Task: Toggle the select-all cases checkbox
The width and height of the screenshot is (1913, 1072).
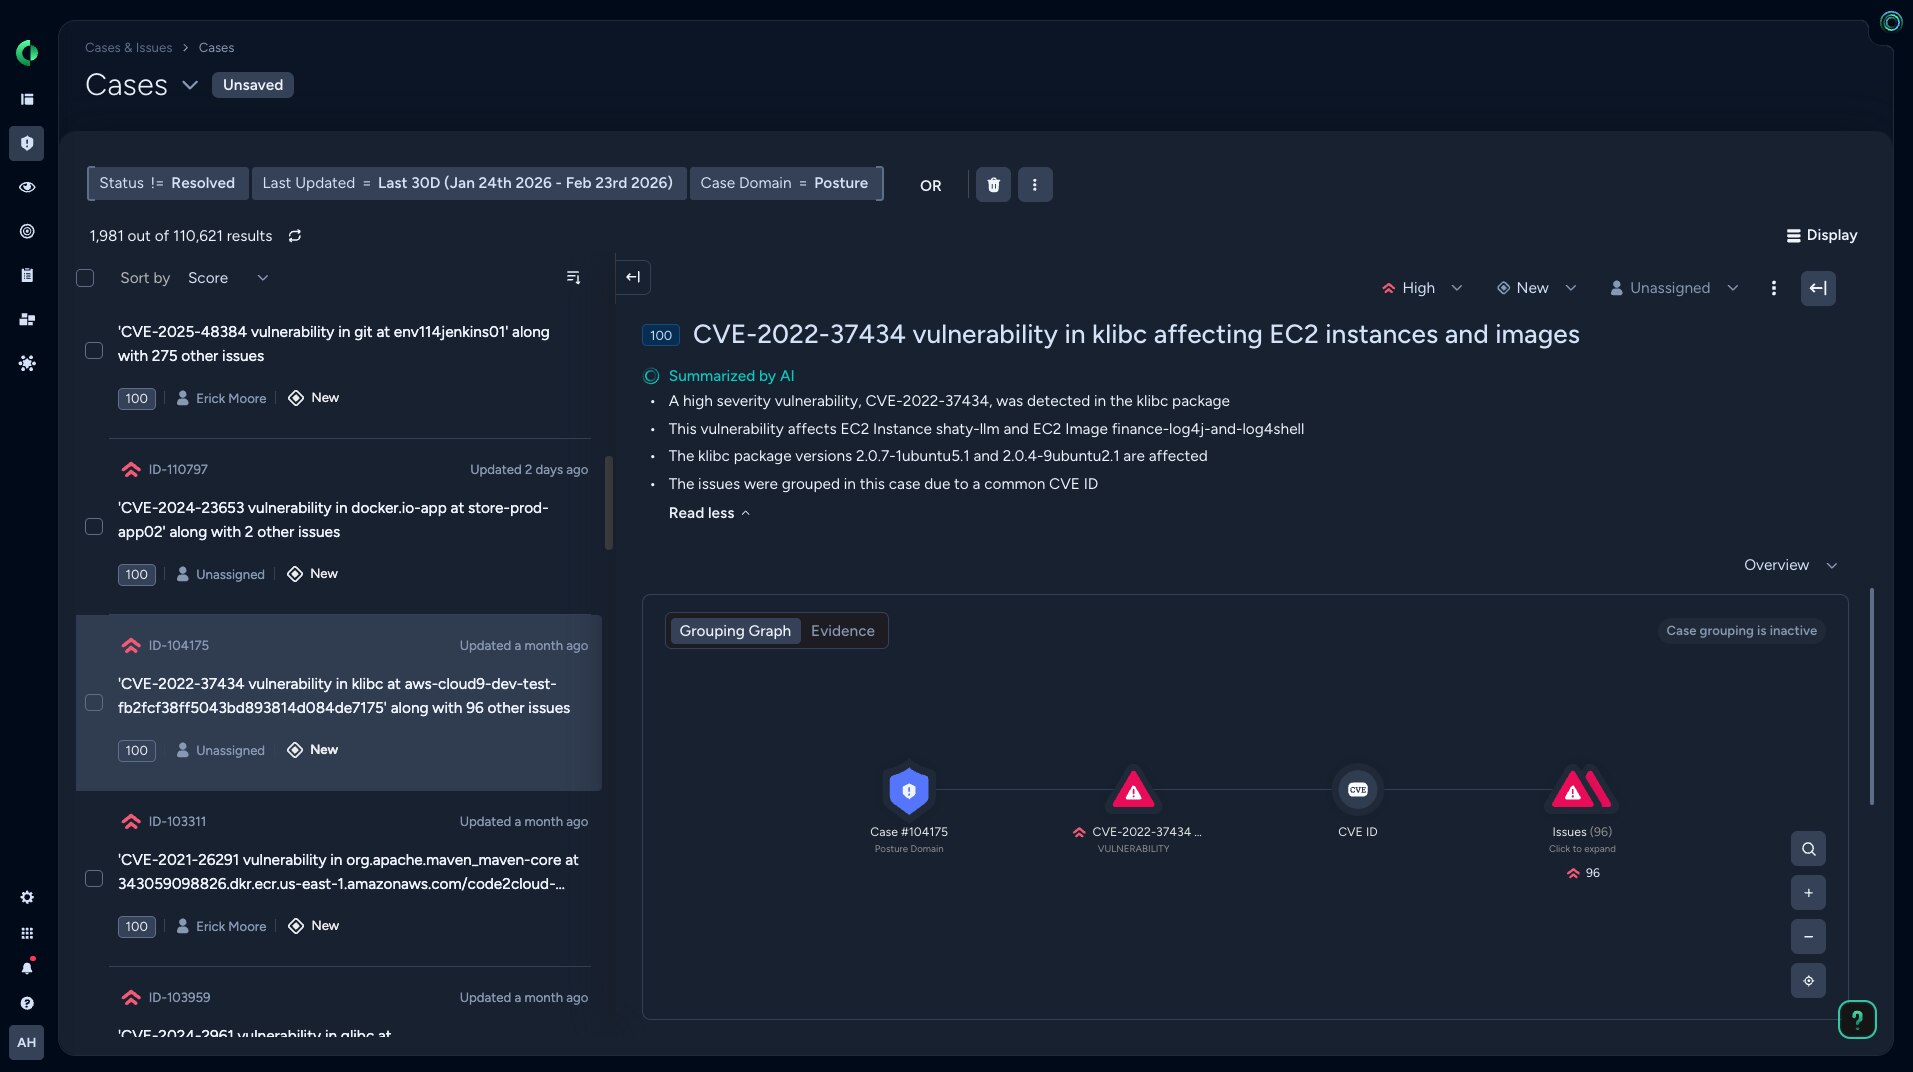Action: pyautogui.click(x=85, y=278)
